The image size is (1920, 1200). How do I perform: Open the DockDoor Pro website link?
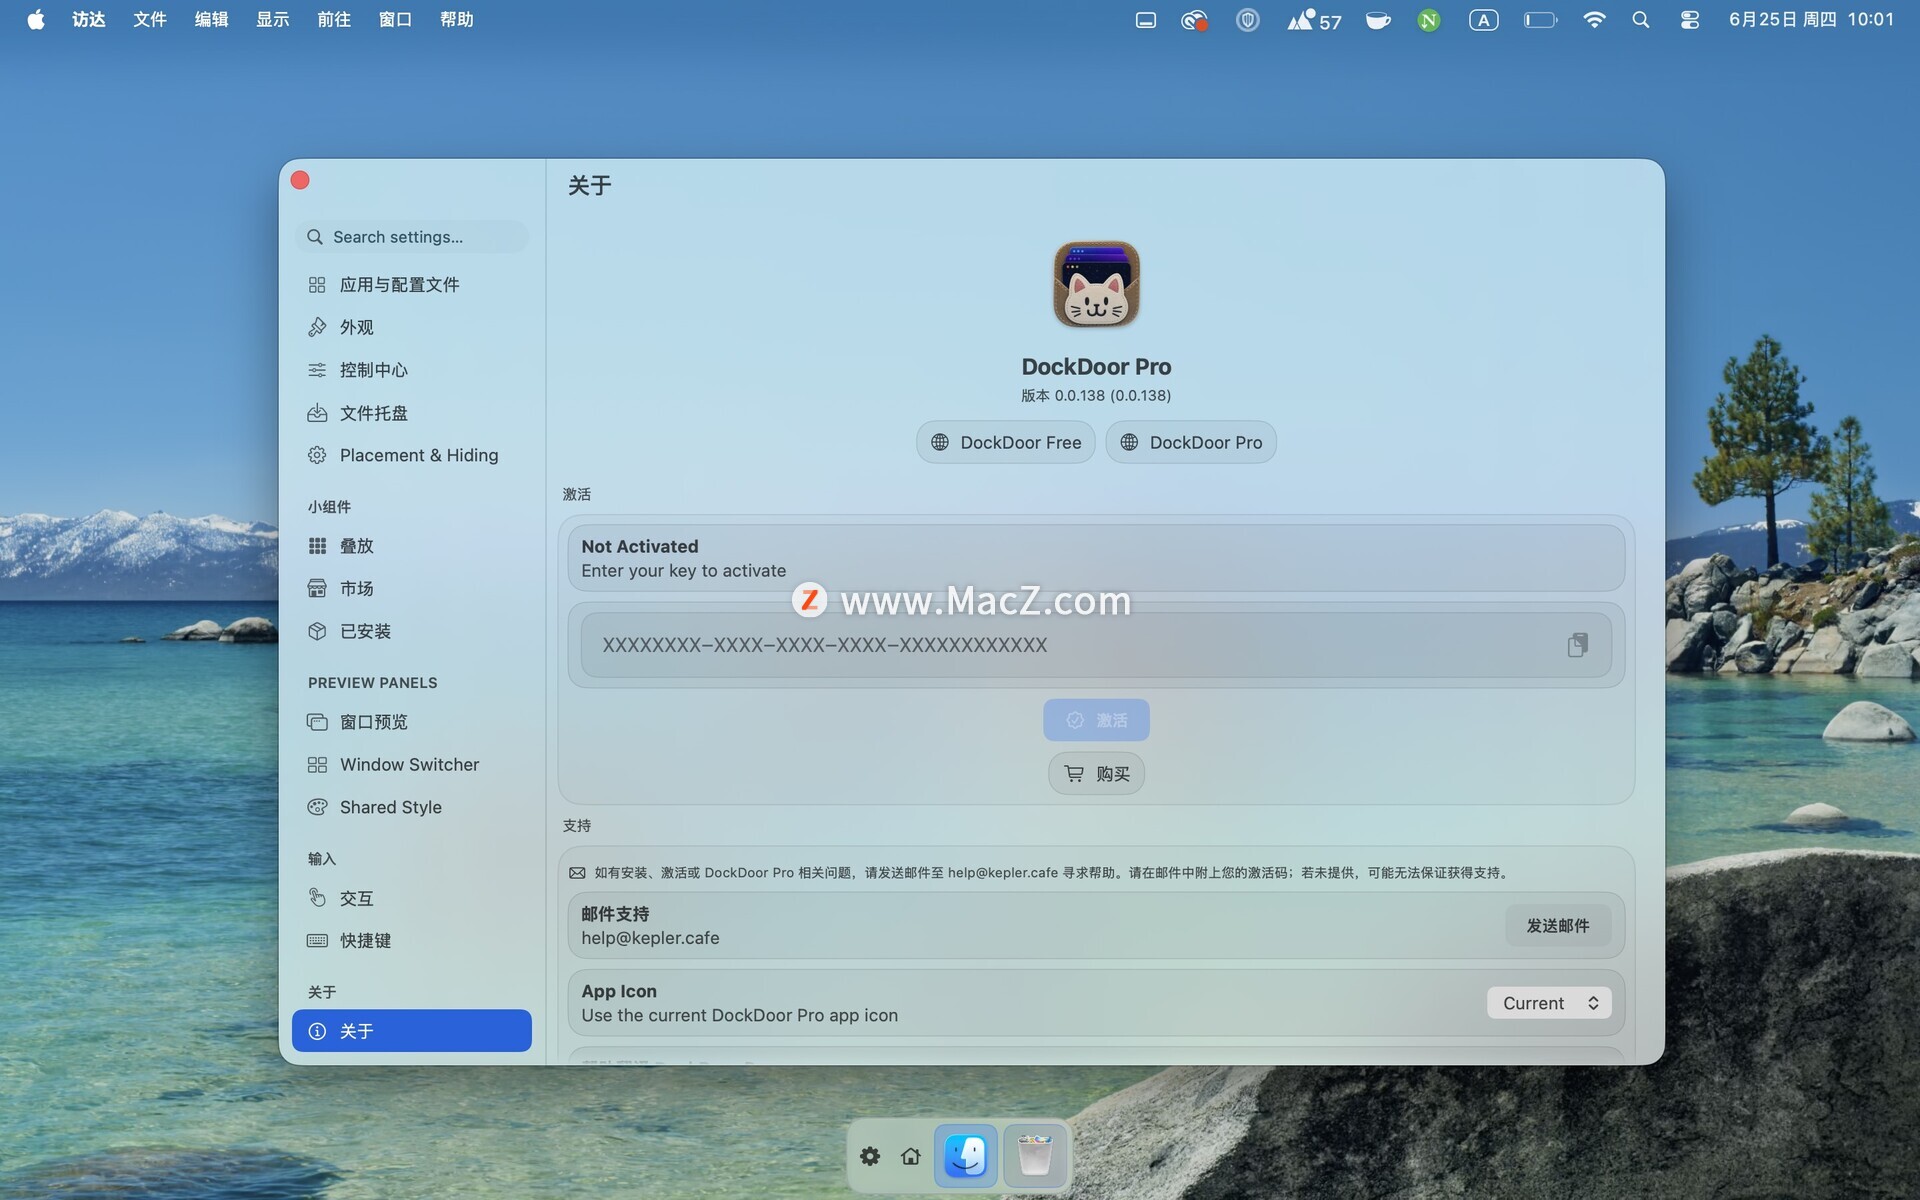[1191, 442]
